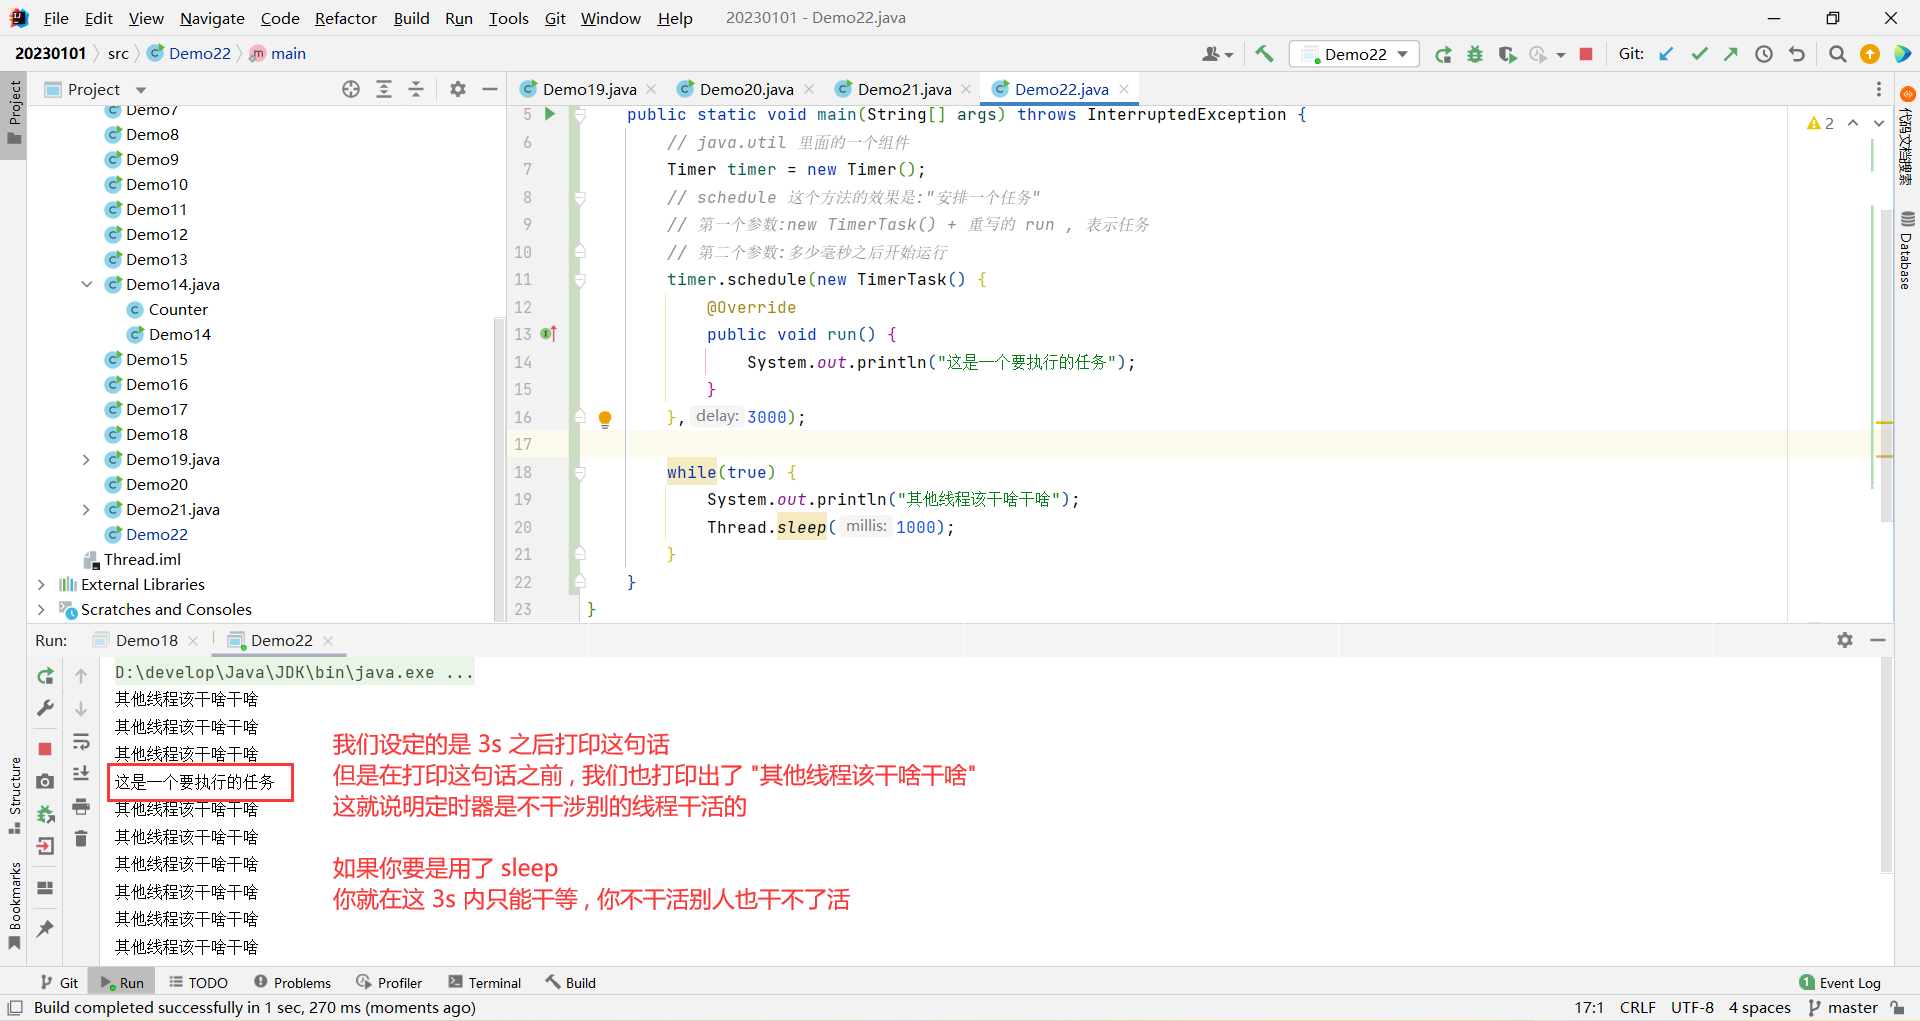Screen dimensions: 1920x1021
Task: Commit changes with the Git checkmark icon
Action: [1699, 54]
